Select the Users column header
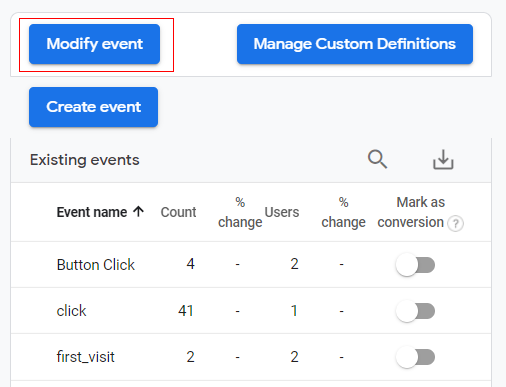The image size is (506, 387). (282, 212)
